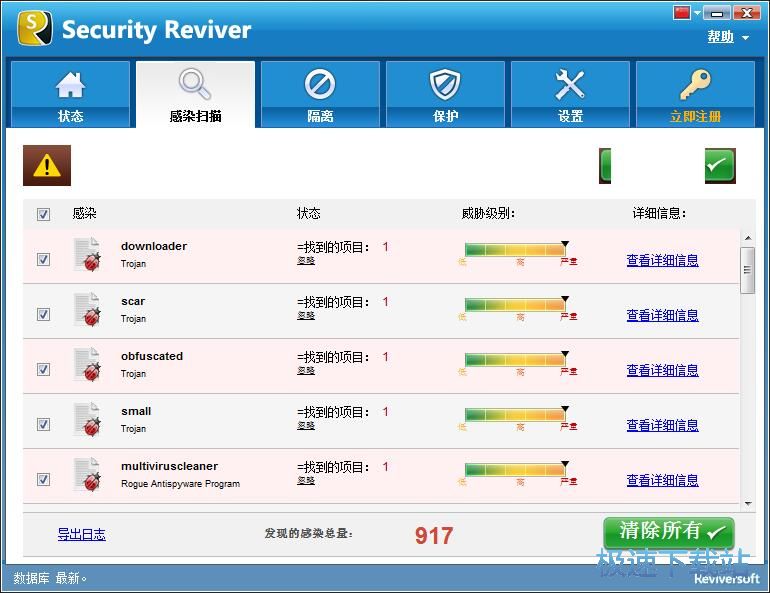Select the multiviruscleaner threat name
Image resolution: width=770 pixels, height=593 pixels.
pos(169,466)
